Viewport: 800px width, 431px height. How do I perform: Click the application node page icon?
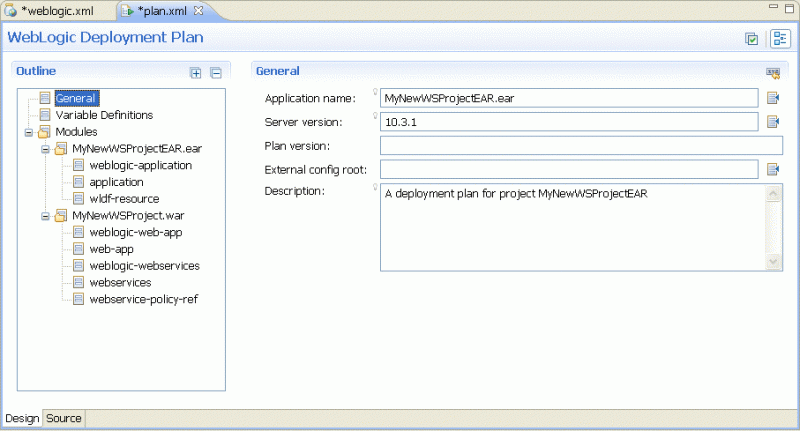[x=78, y=182]
